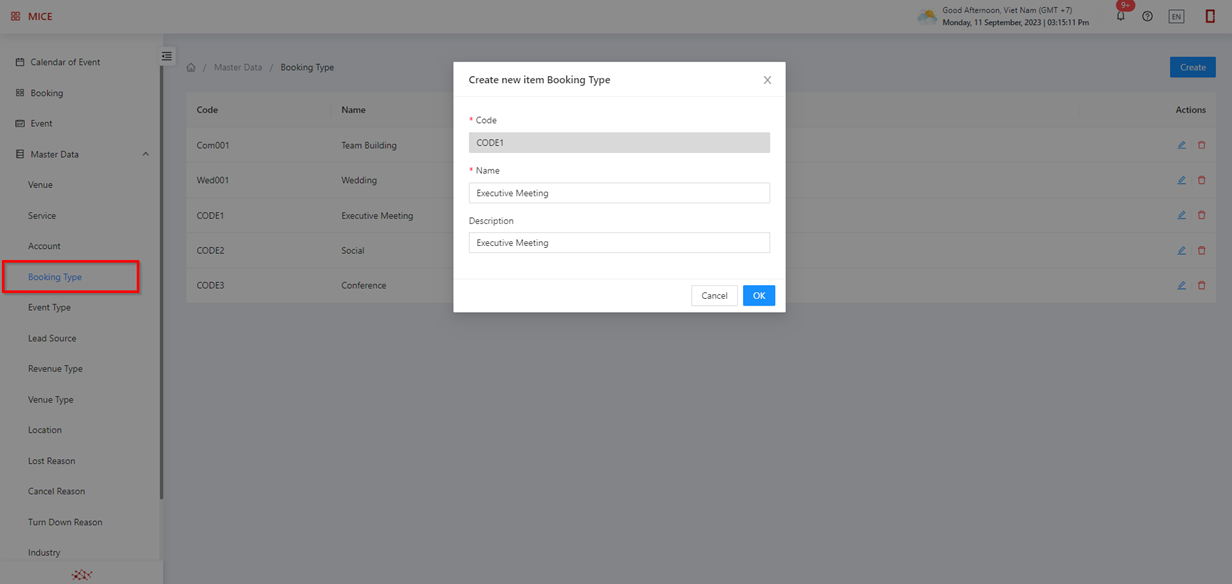Focus the Description input field

tap(619, 243)
